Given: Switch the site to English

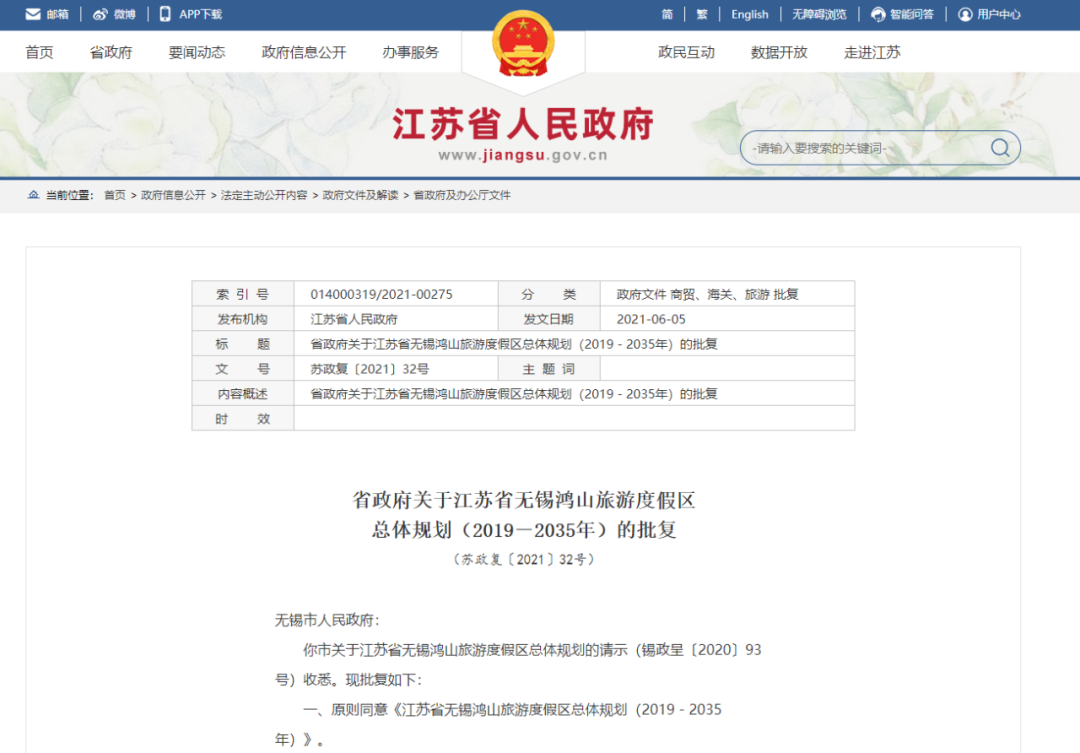Looking at the screenshot, I should [749, 14].
